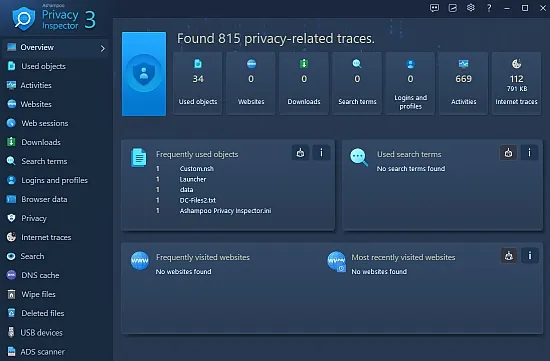Open help question mark icon
This screenshot has height=361, width=550.
pos(489,8)
